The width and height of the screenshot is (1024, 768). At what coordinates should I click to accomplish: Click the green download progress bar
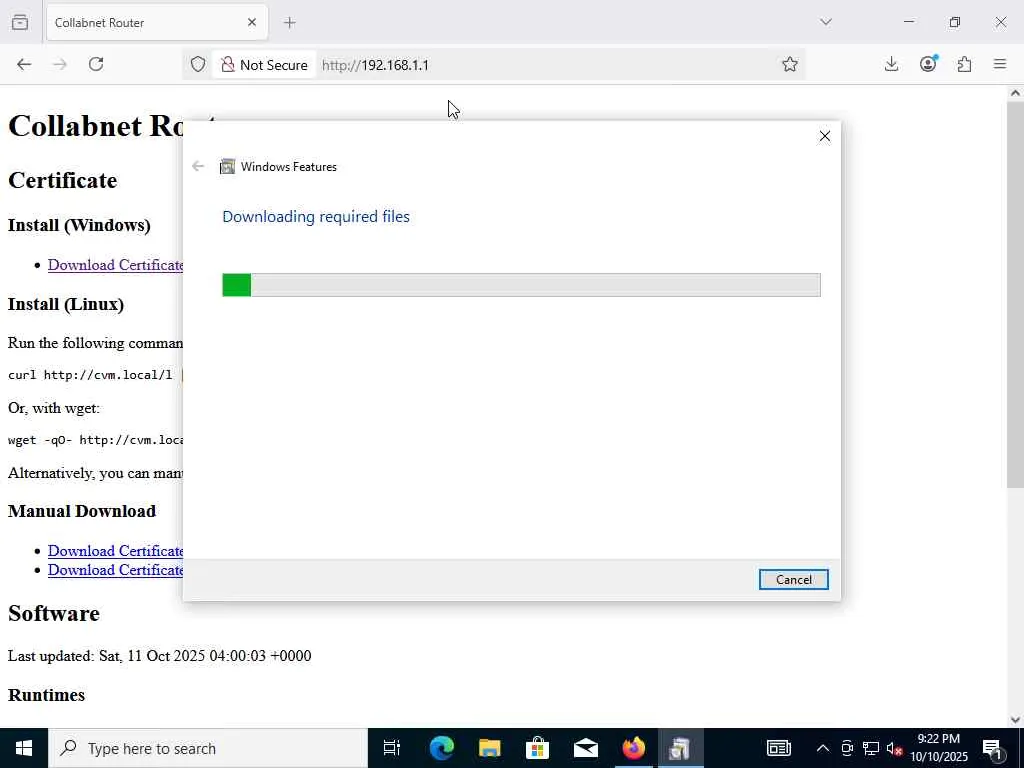pos(236,285)
